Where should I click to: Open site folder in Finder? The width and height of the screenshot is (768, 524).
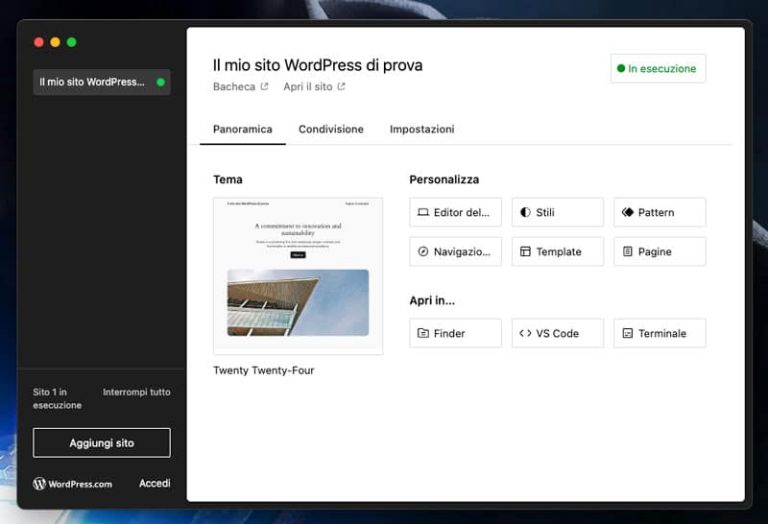(455, 333)
